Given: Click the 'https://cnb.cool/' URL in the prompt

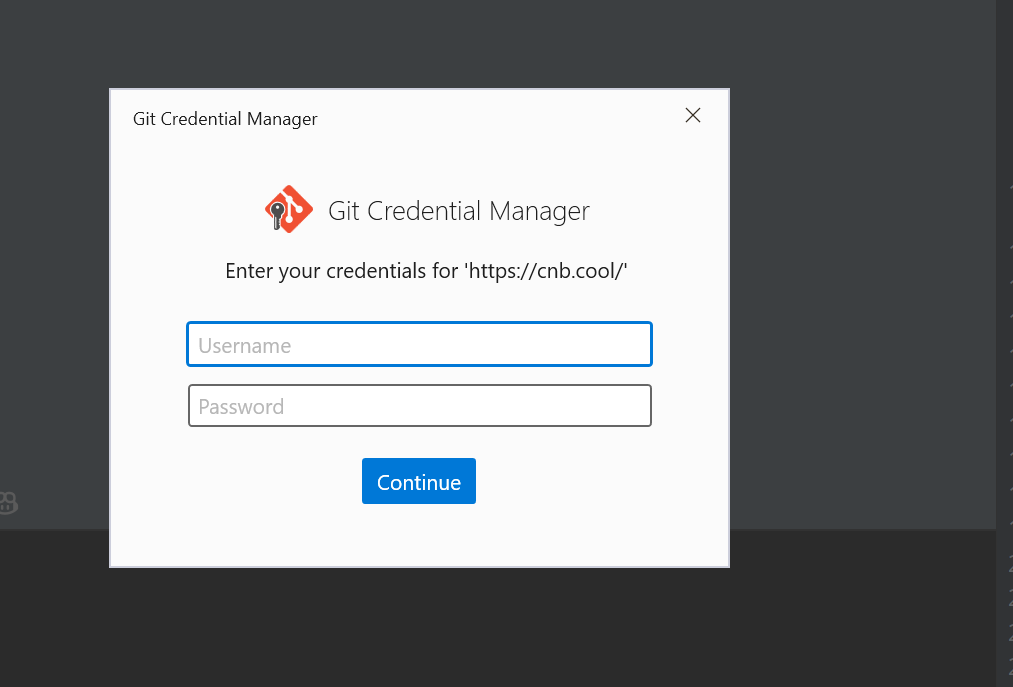Looking at the screenshot, I should click(546, 271).
